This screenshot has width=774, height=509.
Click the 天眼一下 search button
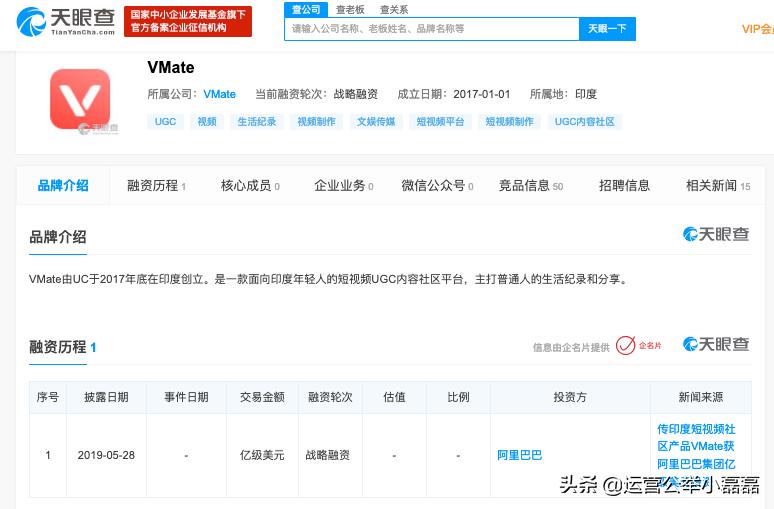click(x=607, y=29)
